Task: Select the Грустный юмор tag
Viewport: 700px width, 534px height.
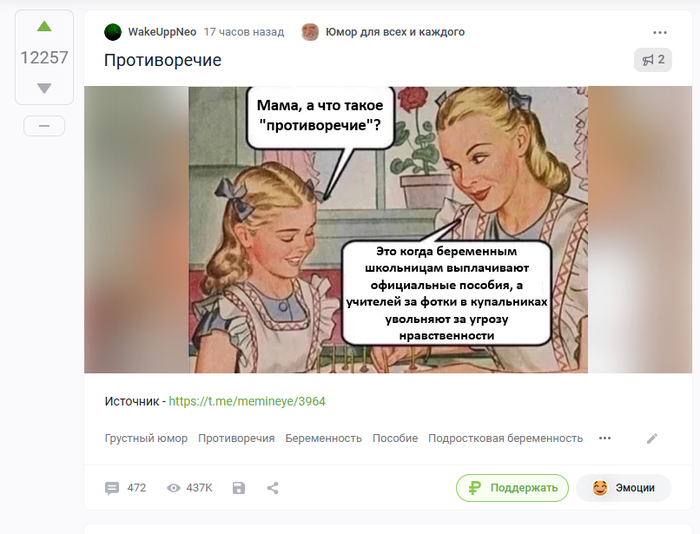Action: point(146,438)
